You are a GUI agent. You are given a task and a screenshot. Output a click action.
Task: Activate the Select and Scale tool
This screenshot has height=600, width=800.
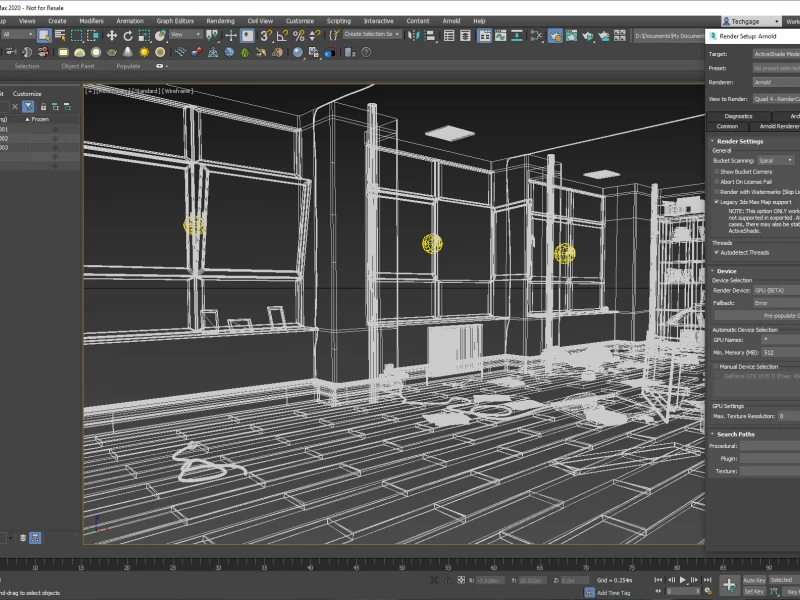144,35
